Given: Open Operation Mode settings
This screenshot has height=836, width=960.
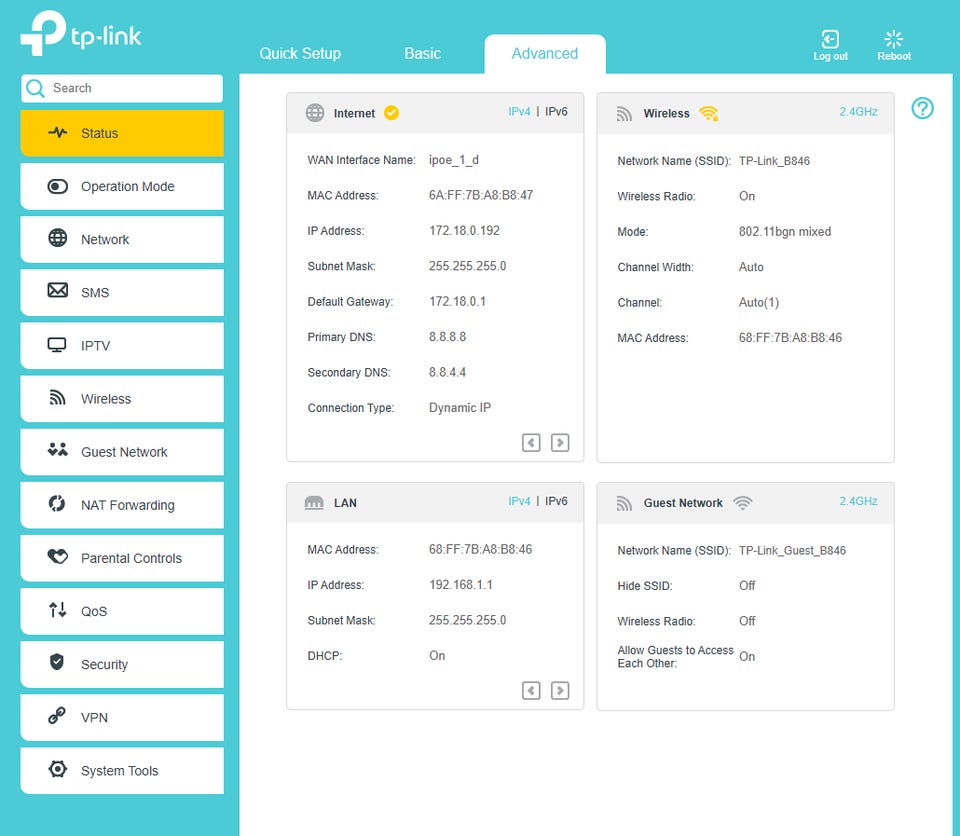Looking at the screenshot, I should click(122, 186).
